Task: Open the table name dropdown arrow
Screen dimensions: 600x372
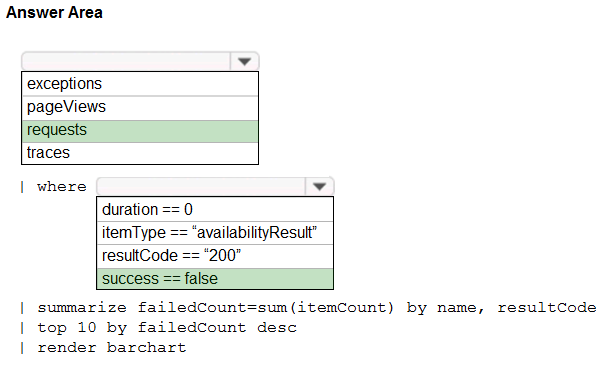Action: (244, 61)
